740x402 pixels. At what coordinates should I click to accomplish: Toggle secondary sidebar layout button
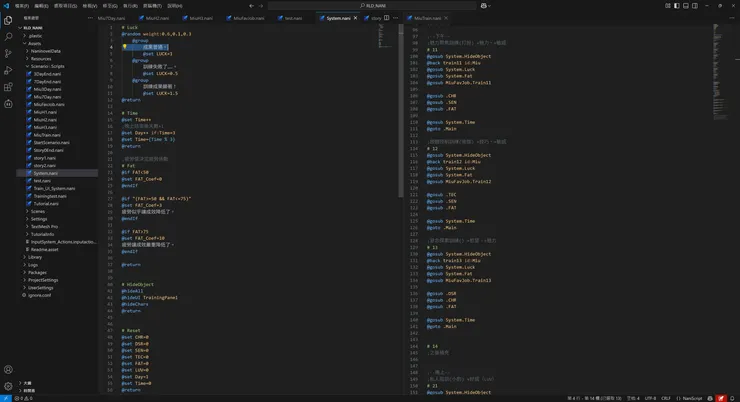click(x=695, y=5)
